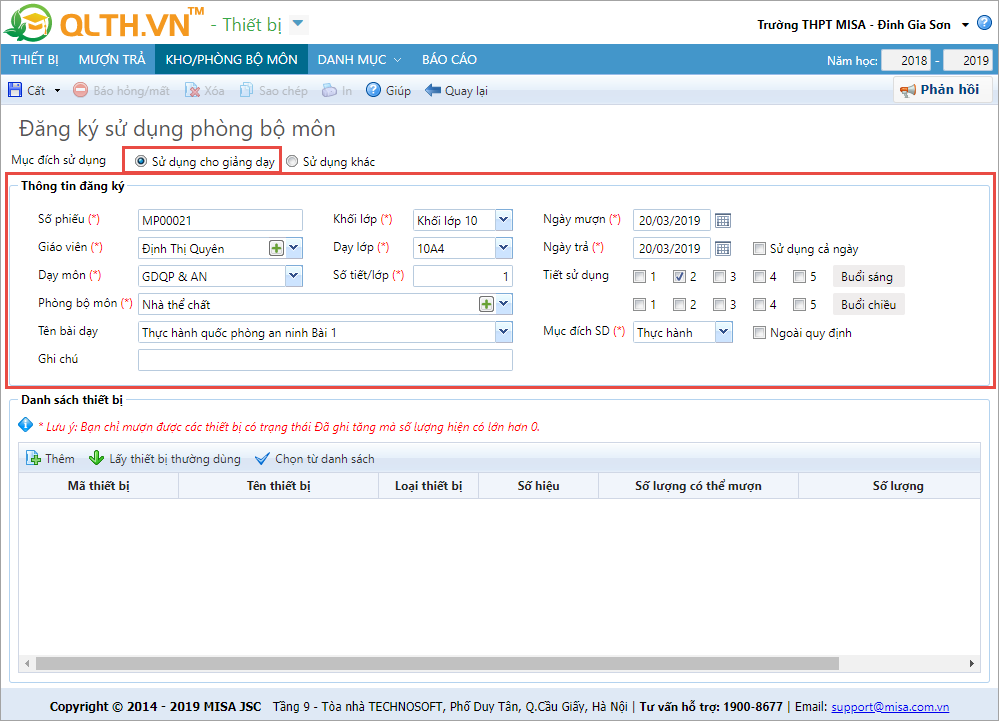
Task: Tick afternoon period 1 checkbox
Action: [639, 304]
